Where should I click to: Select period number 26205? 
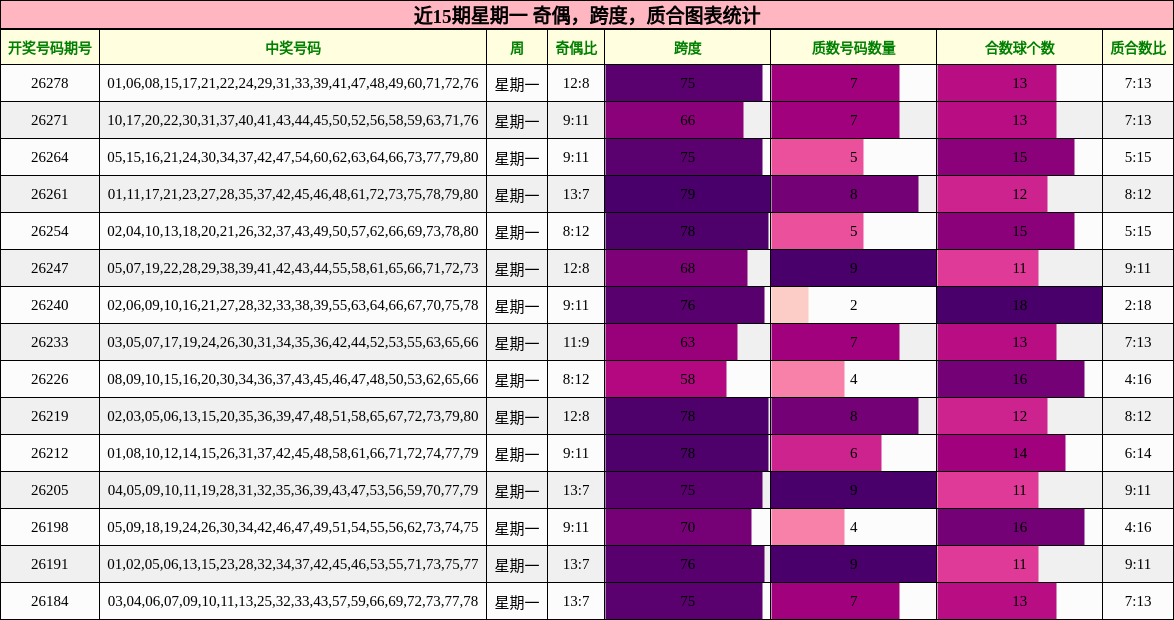[49, 490]
